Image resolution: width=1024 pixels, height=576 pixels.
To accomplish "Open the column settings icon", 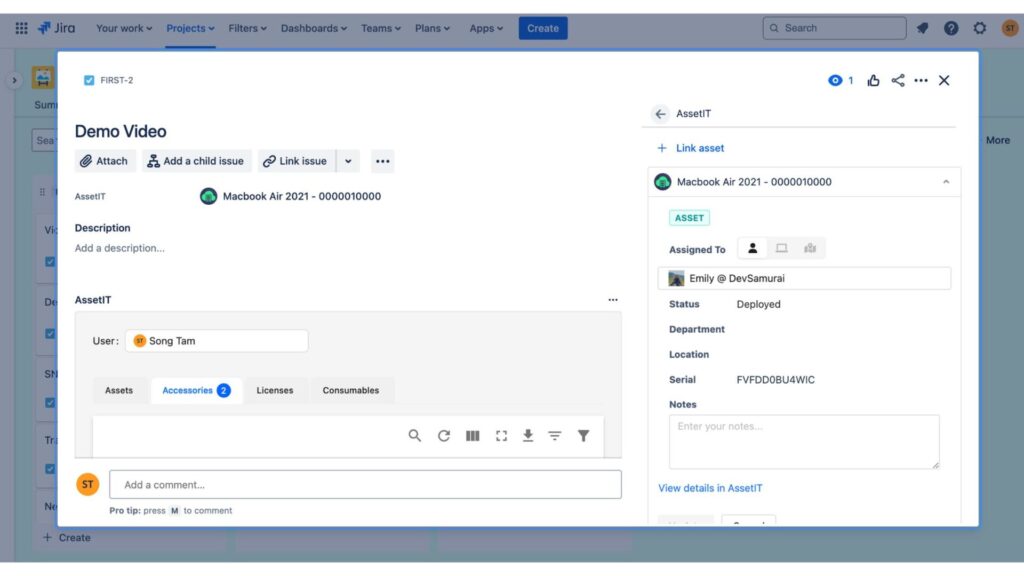I will coord(472,435).
